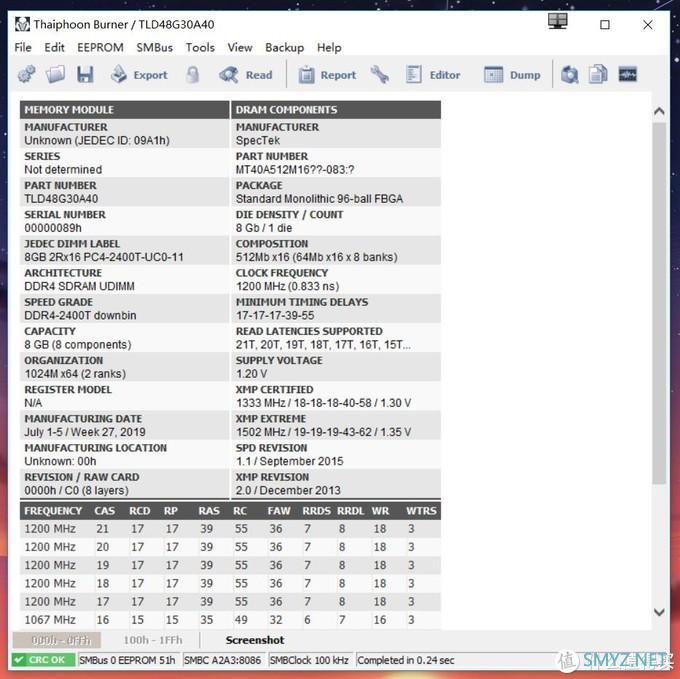Click the Export toolbar button
This screenshot has width=680, height=679.
(139, 75)
